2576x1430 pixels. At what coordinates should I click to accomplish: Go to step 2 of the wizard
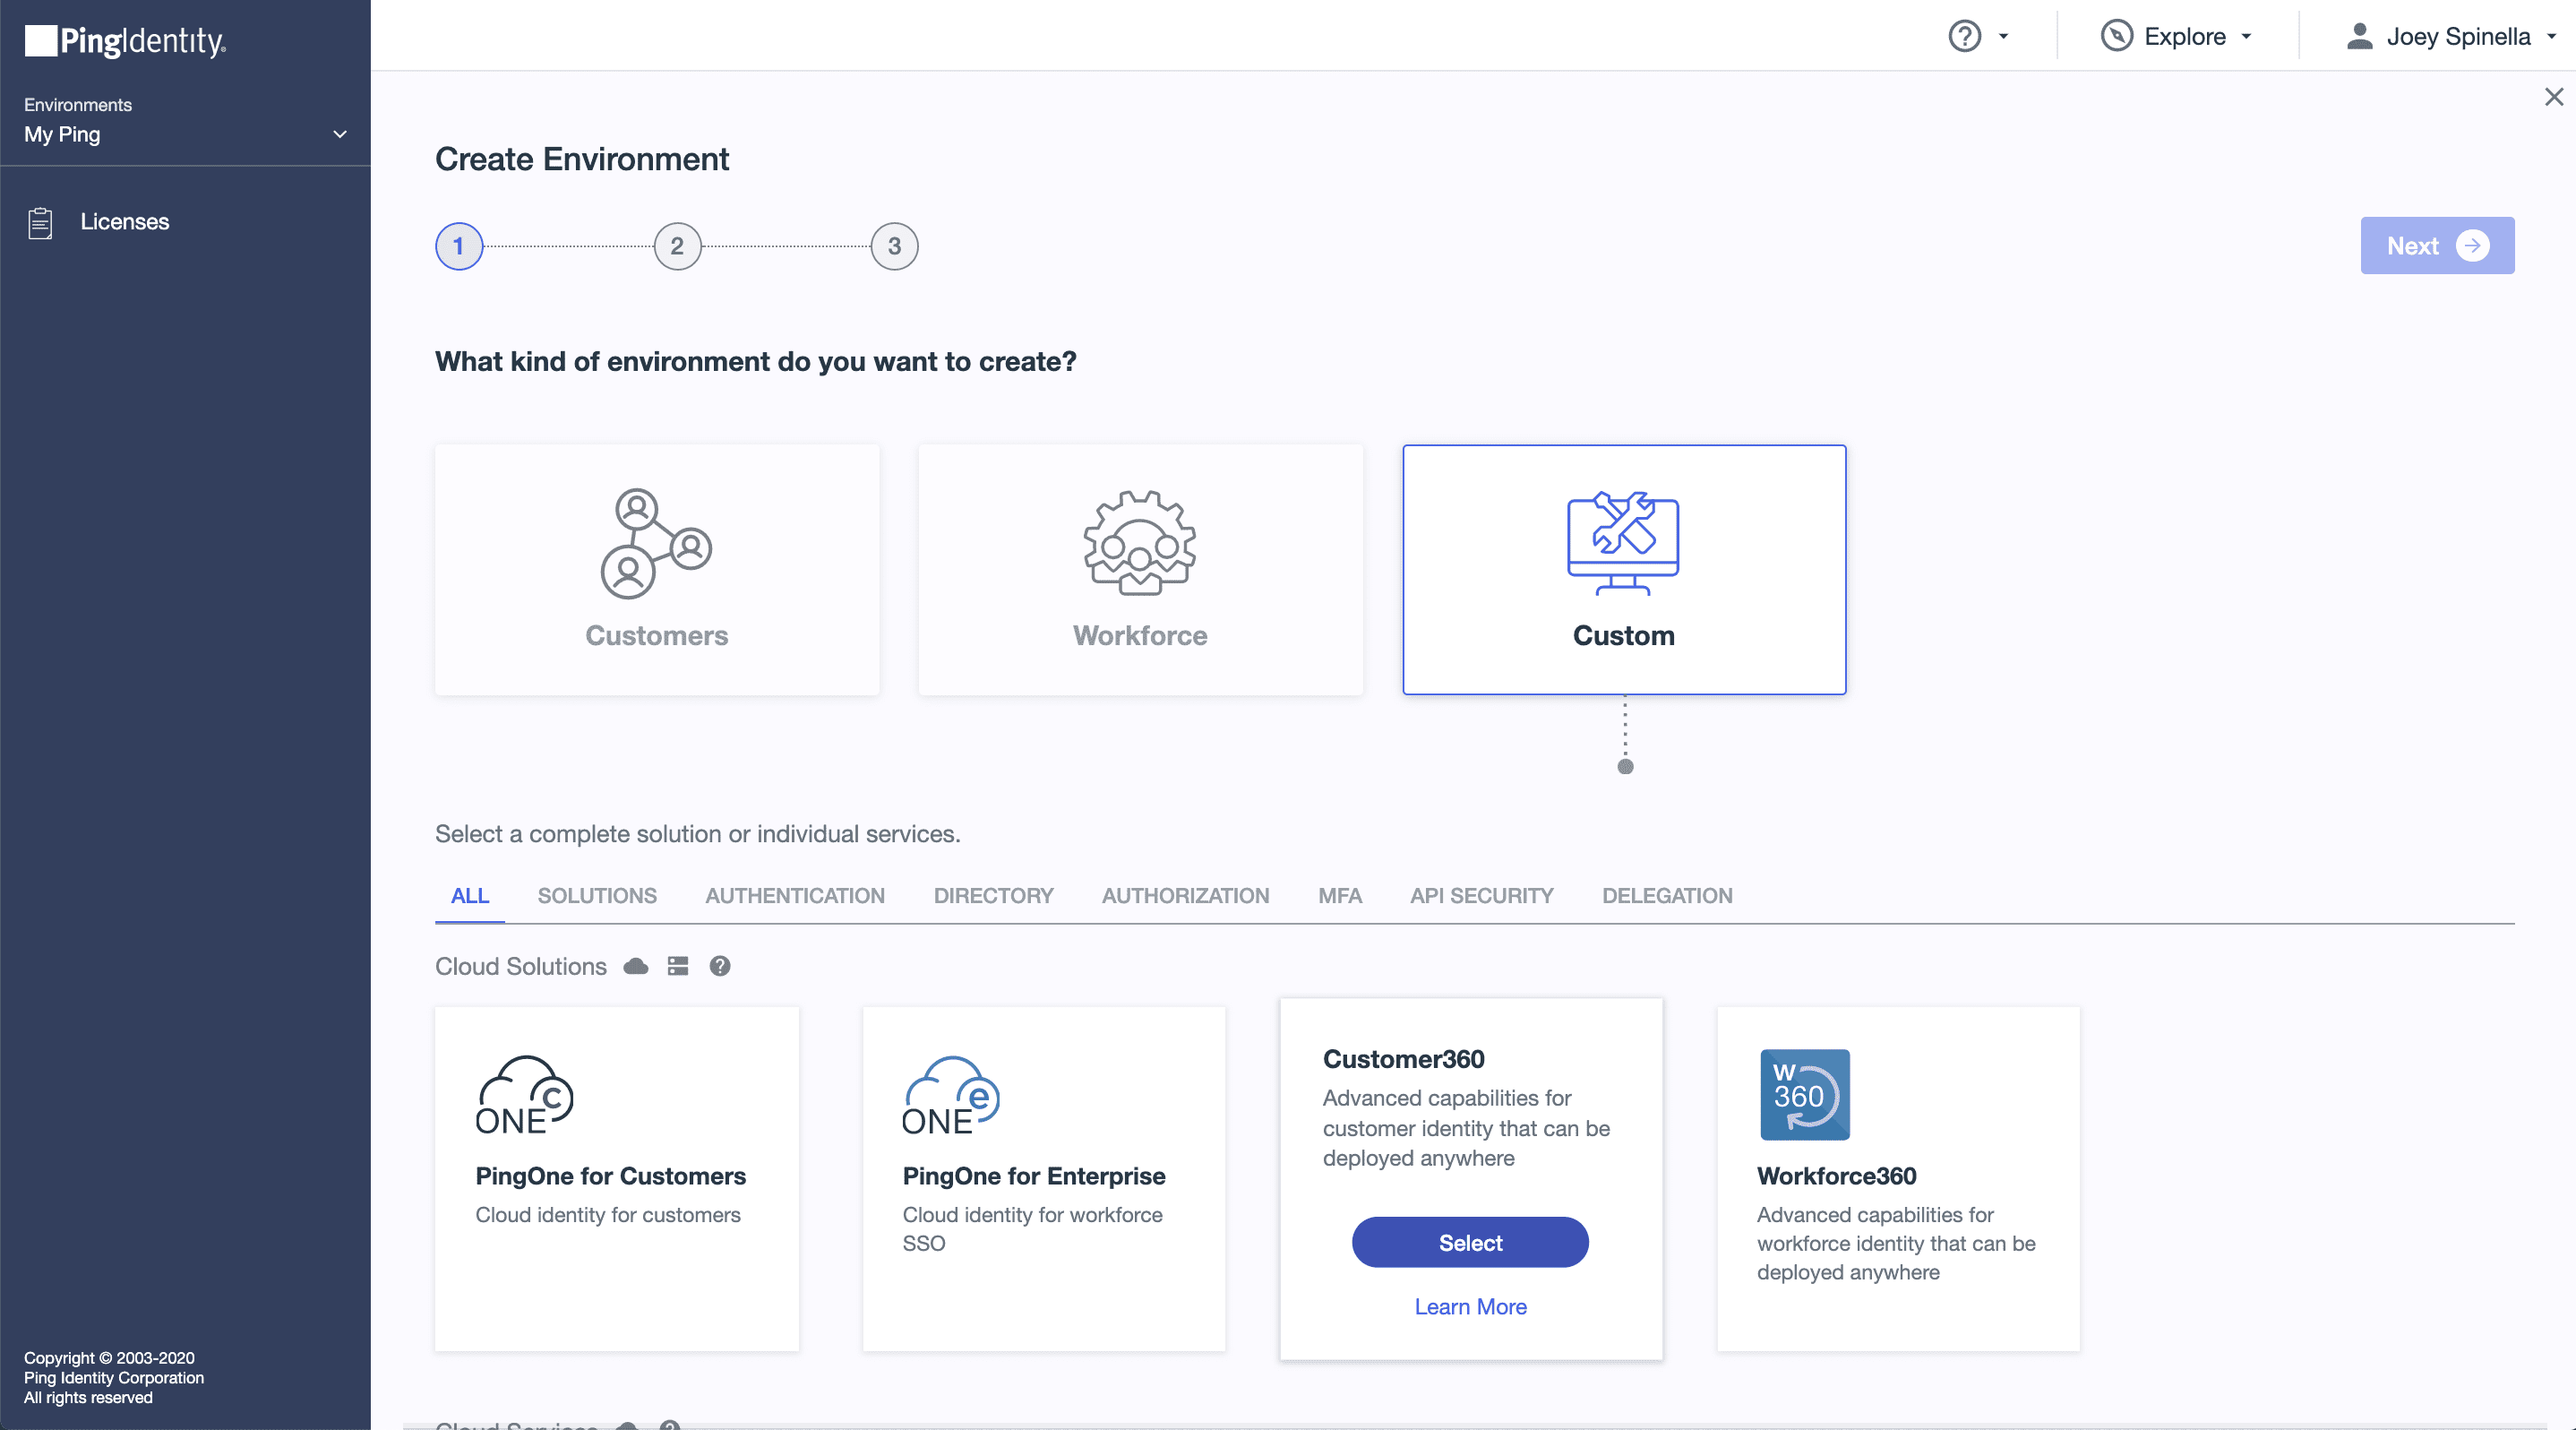click(x=677, y=246)
